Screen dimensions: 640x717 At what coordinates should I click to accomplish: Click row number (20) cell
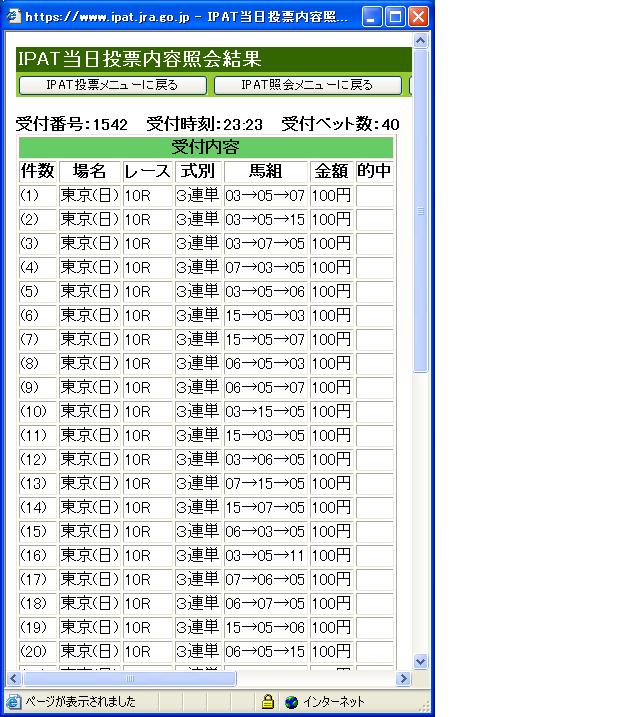tap(38, 652)
